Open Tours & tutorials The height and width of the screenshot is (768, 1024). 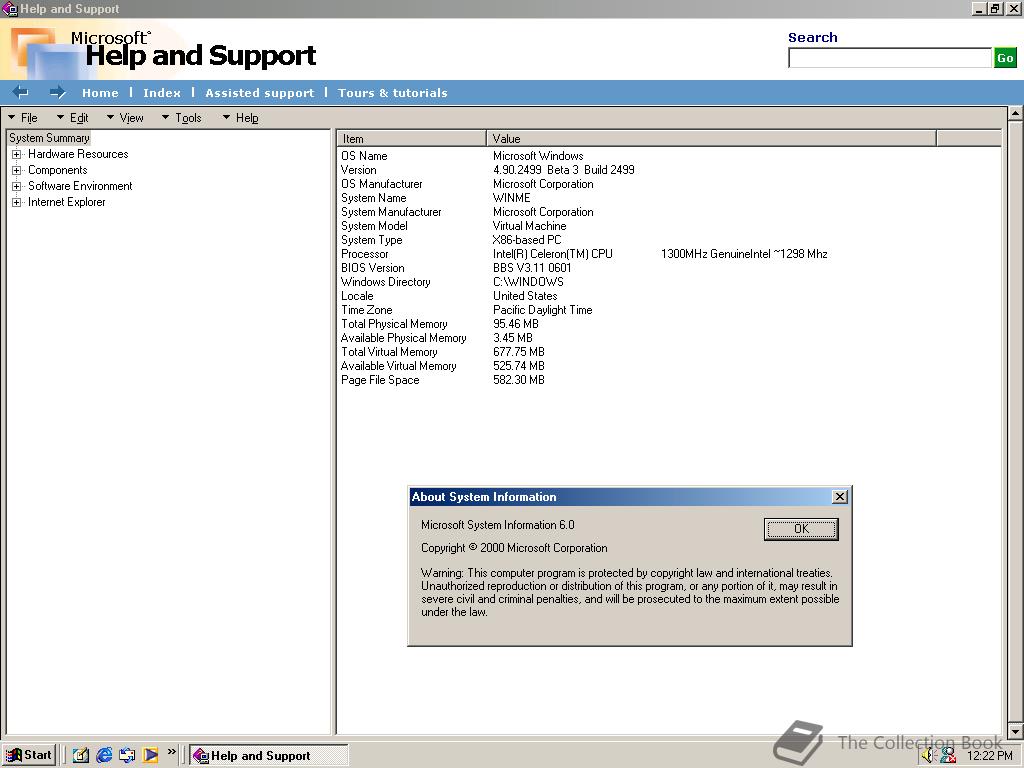pos(392,93)
